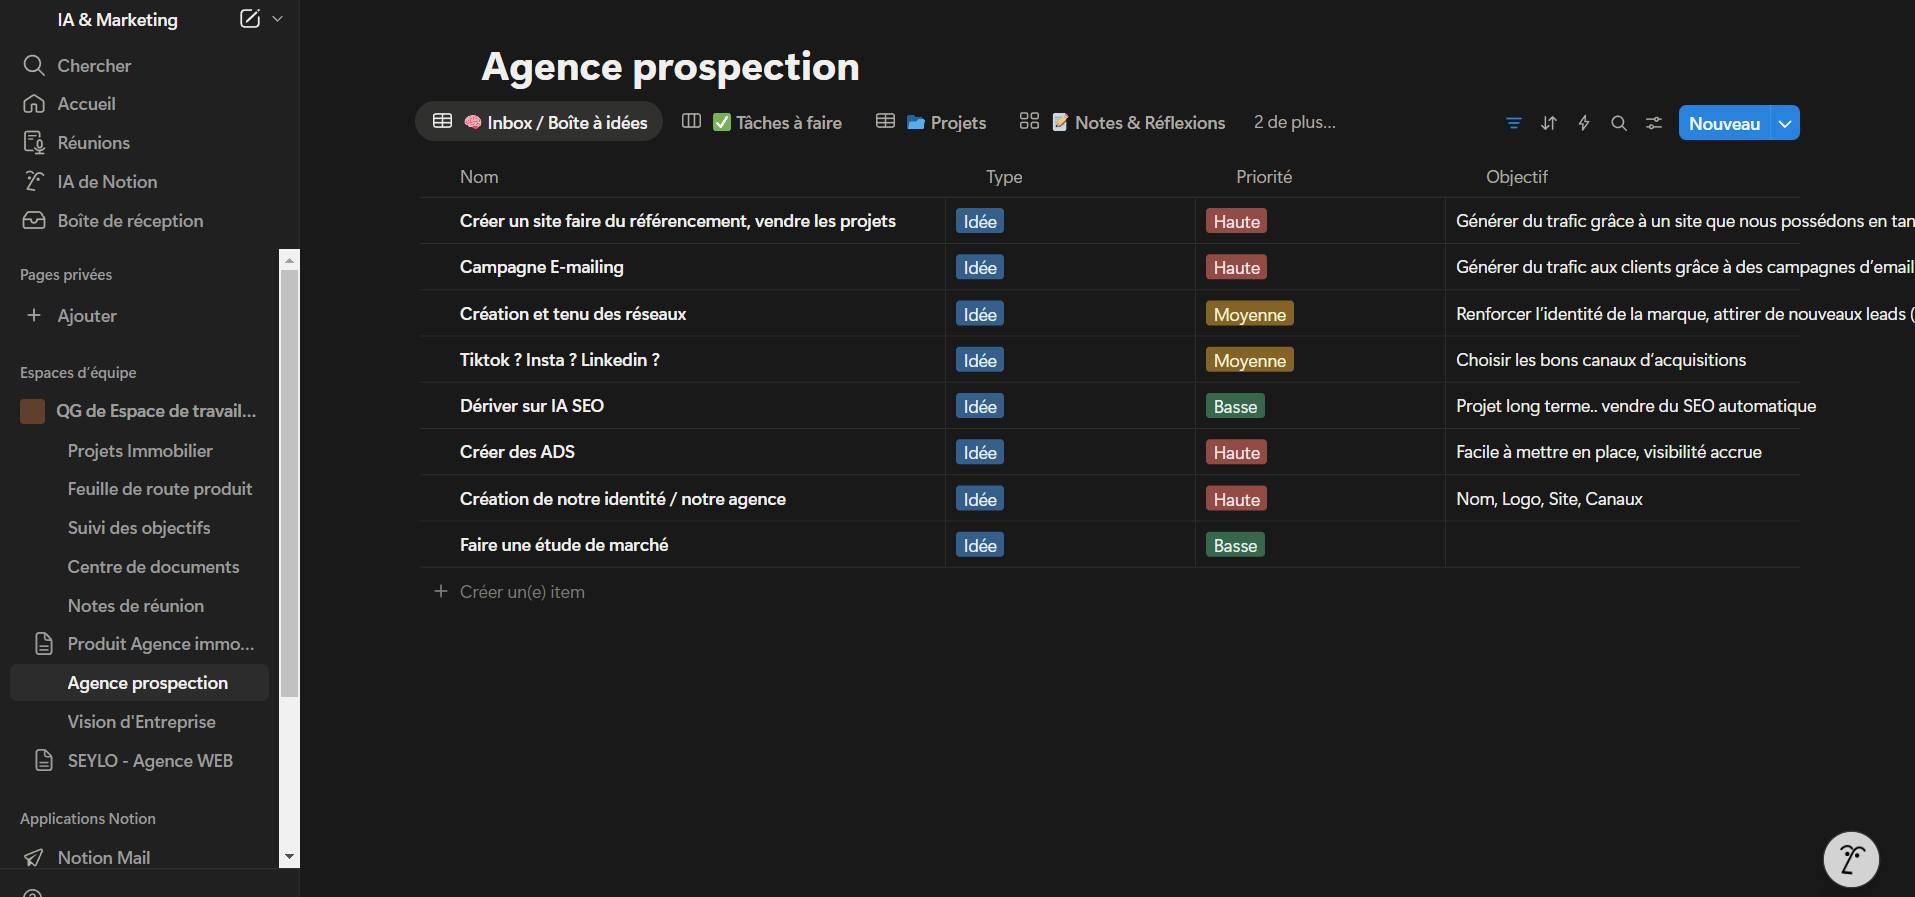The width and height of the screenshot is (1915, 897).
Task: Open the new page compose icon
Action: pos(250,19)
